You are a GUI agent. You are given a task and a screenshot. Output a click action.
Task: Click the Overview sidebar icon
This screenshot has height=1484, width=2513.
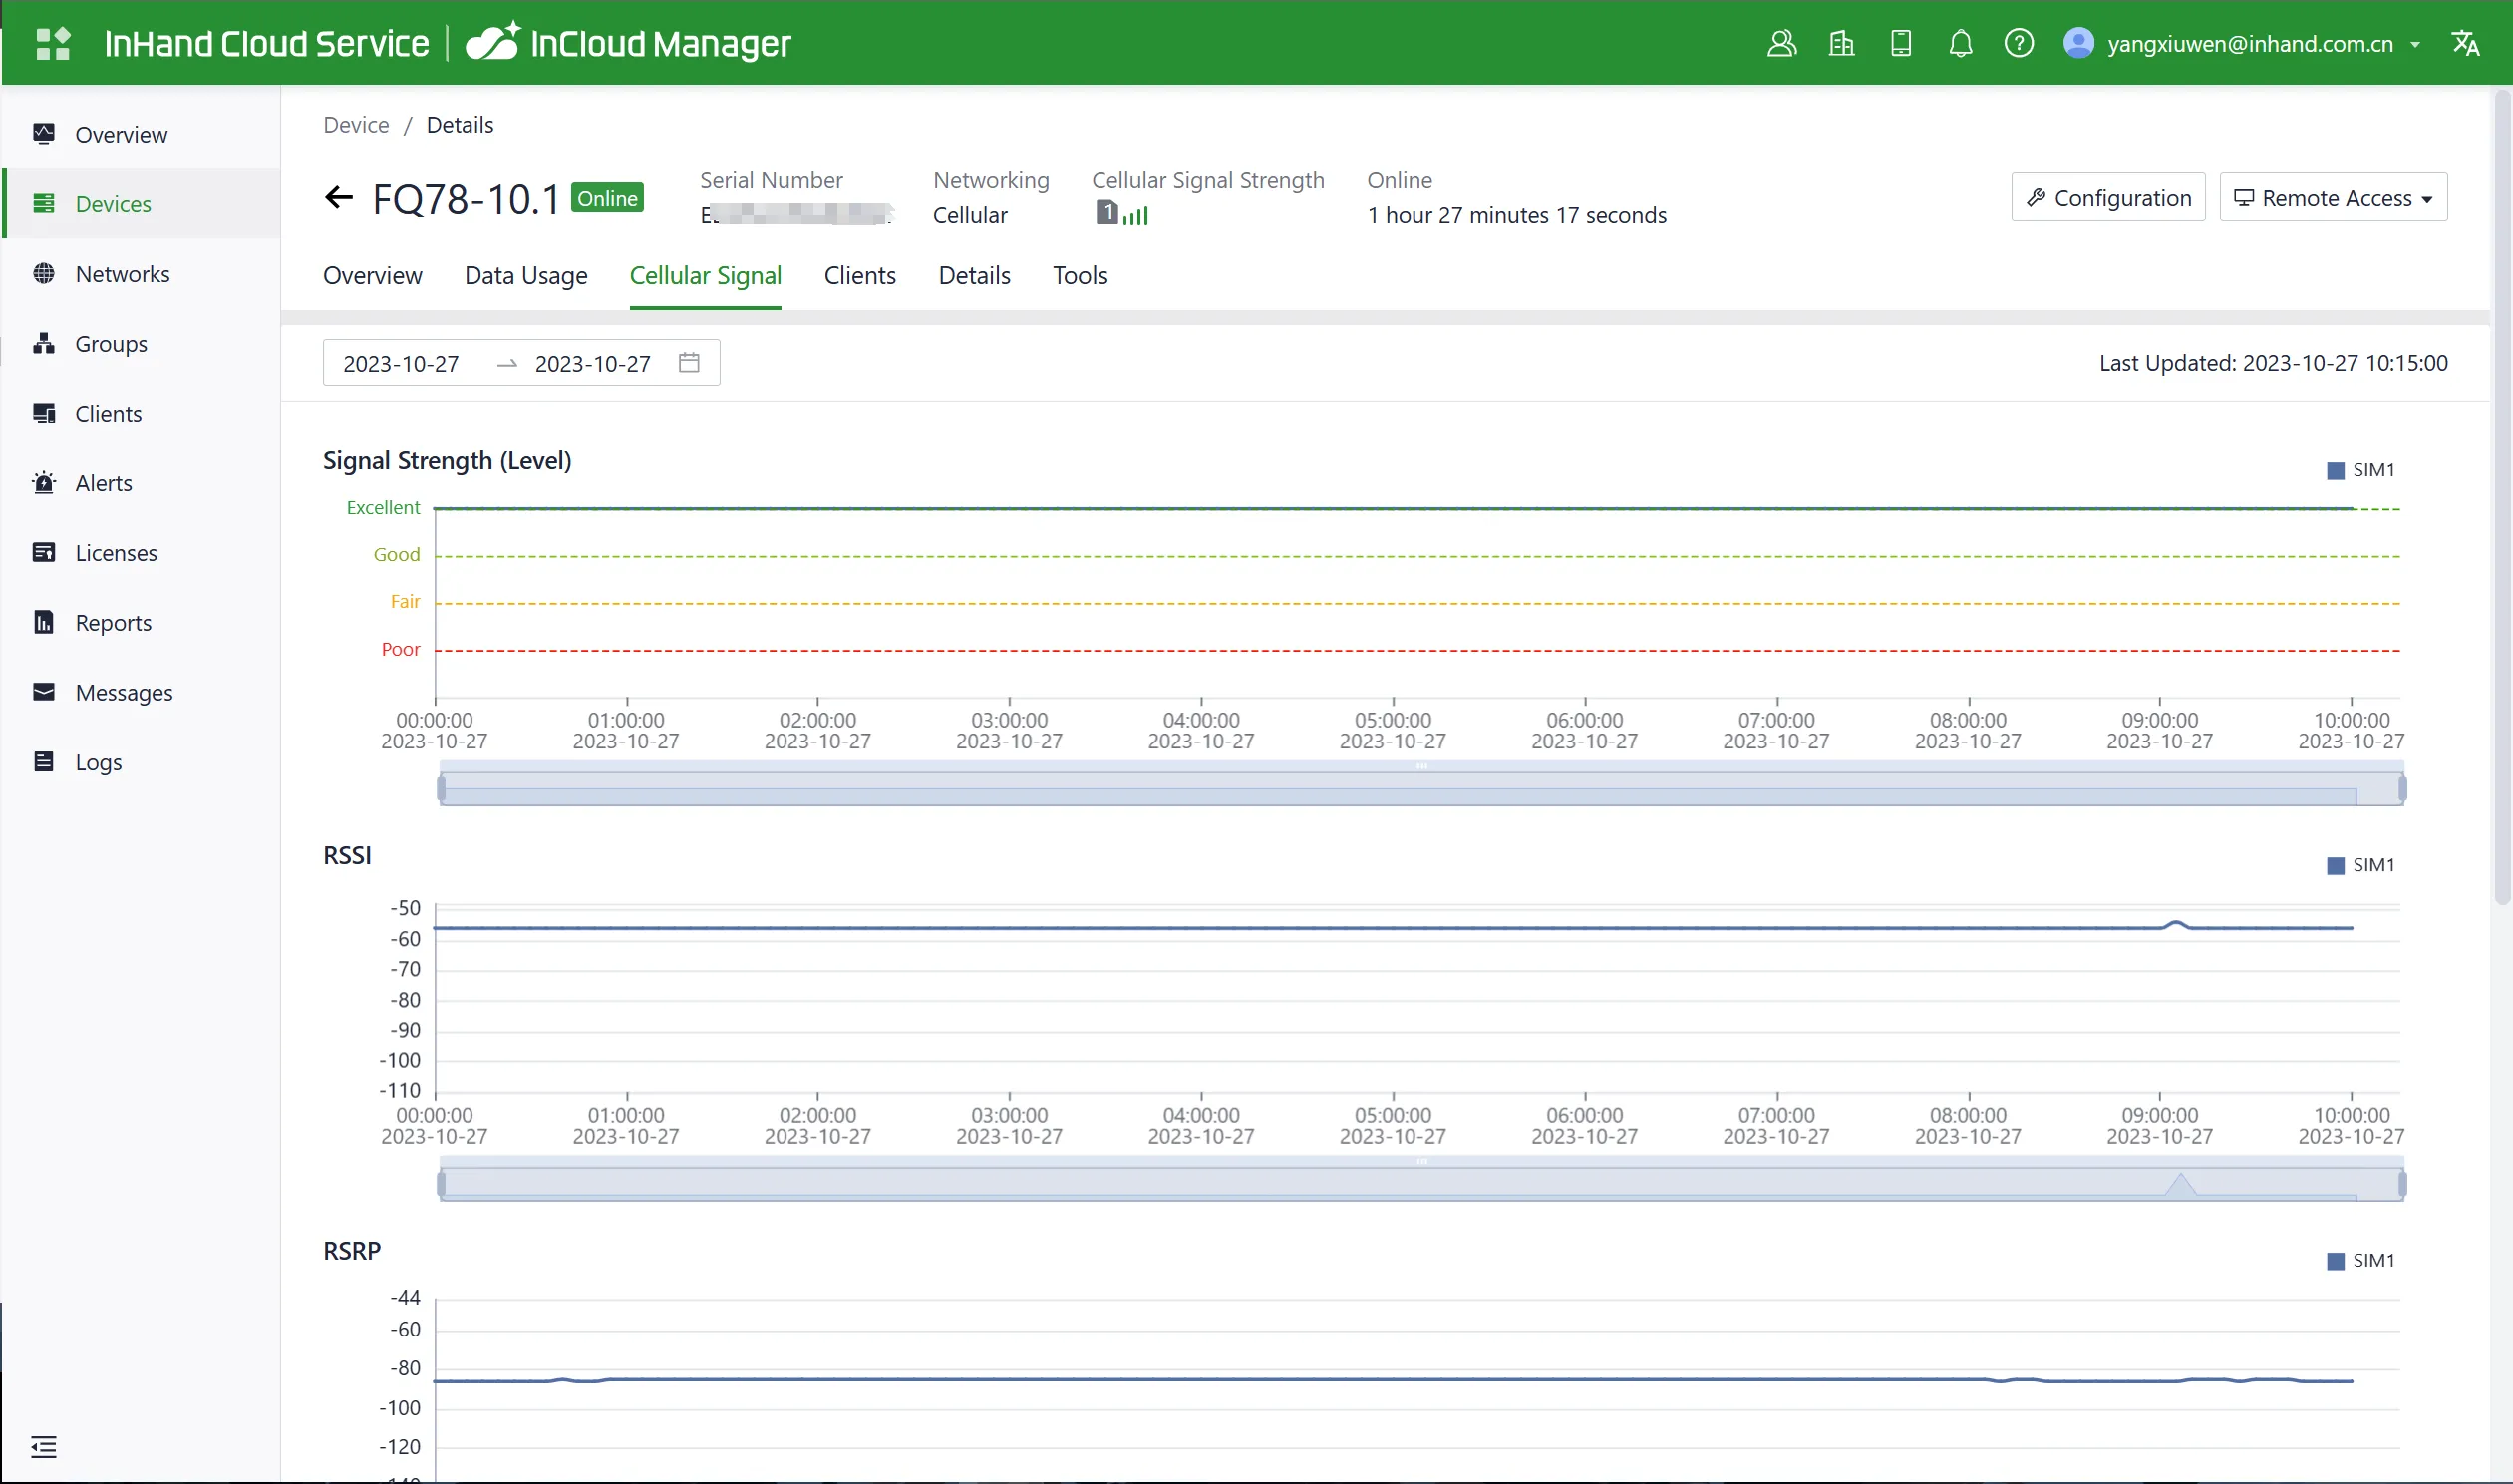click(x=44, y=133)
